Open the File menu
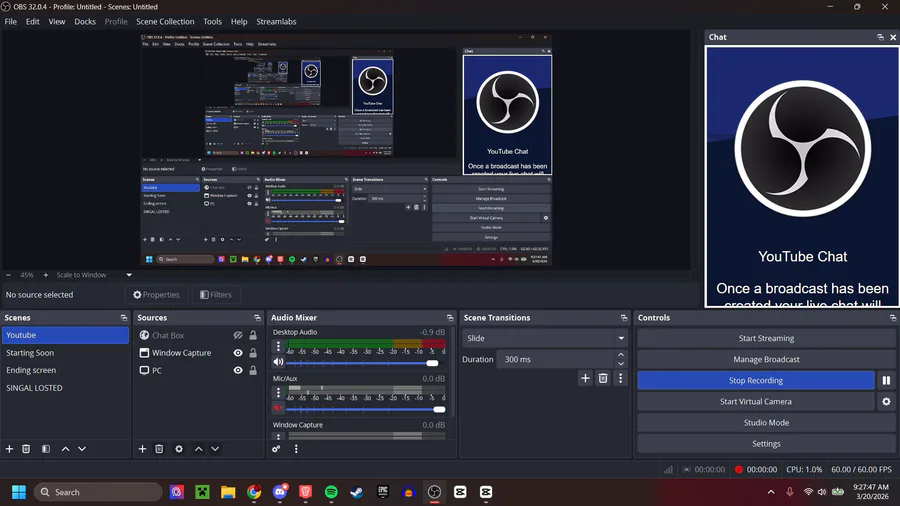The image size is (900, 506). (10, 21)
